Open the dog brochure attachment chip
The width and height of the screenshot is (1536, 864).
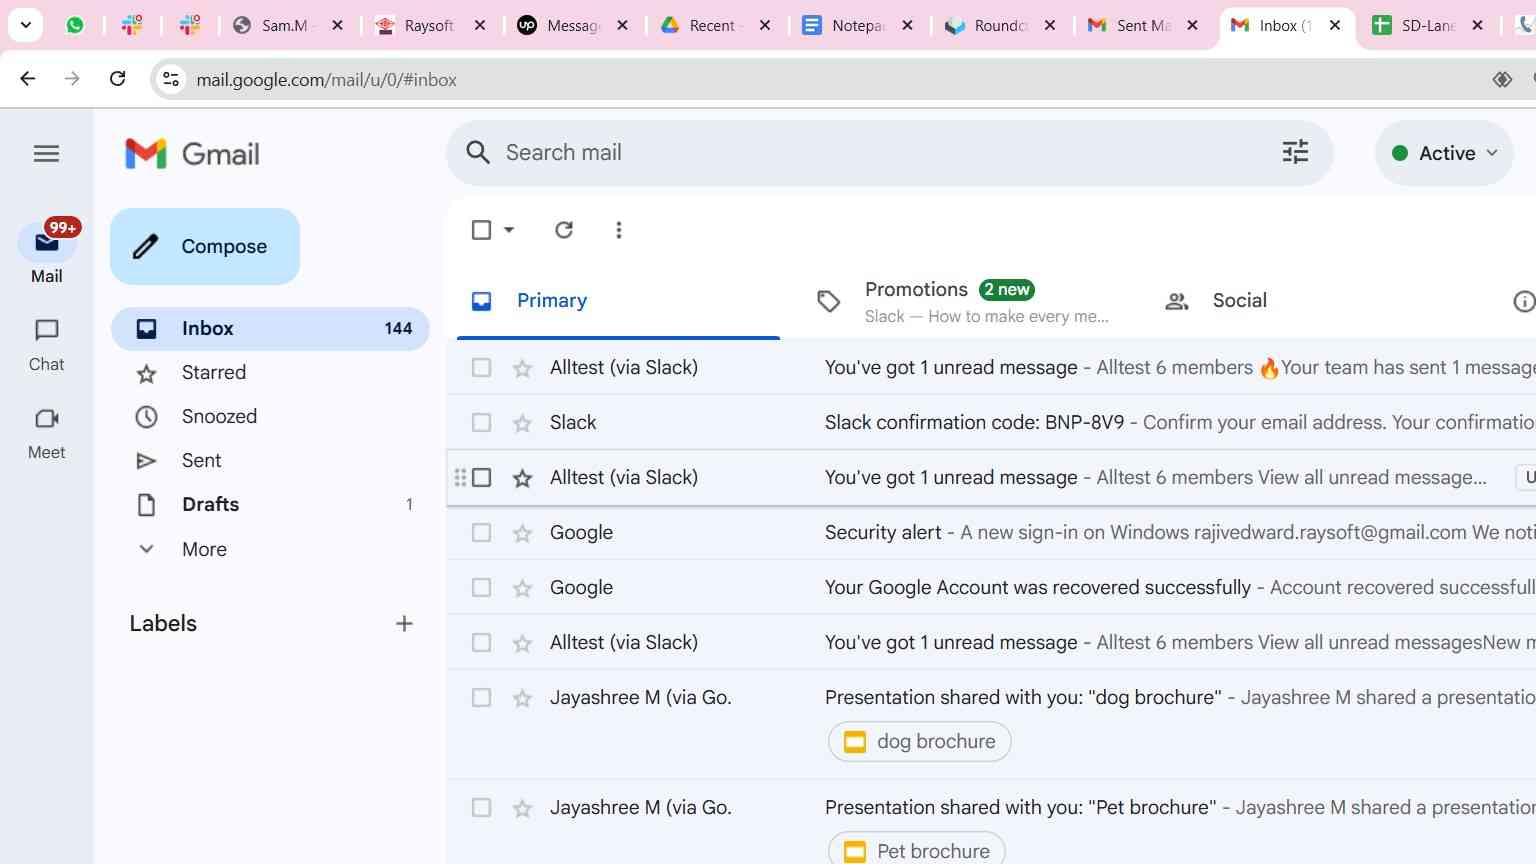(x=920, y=742)
